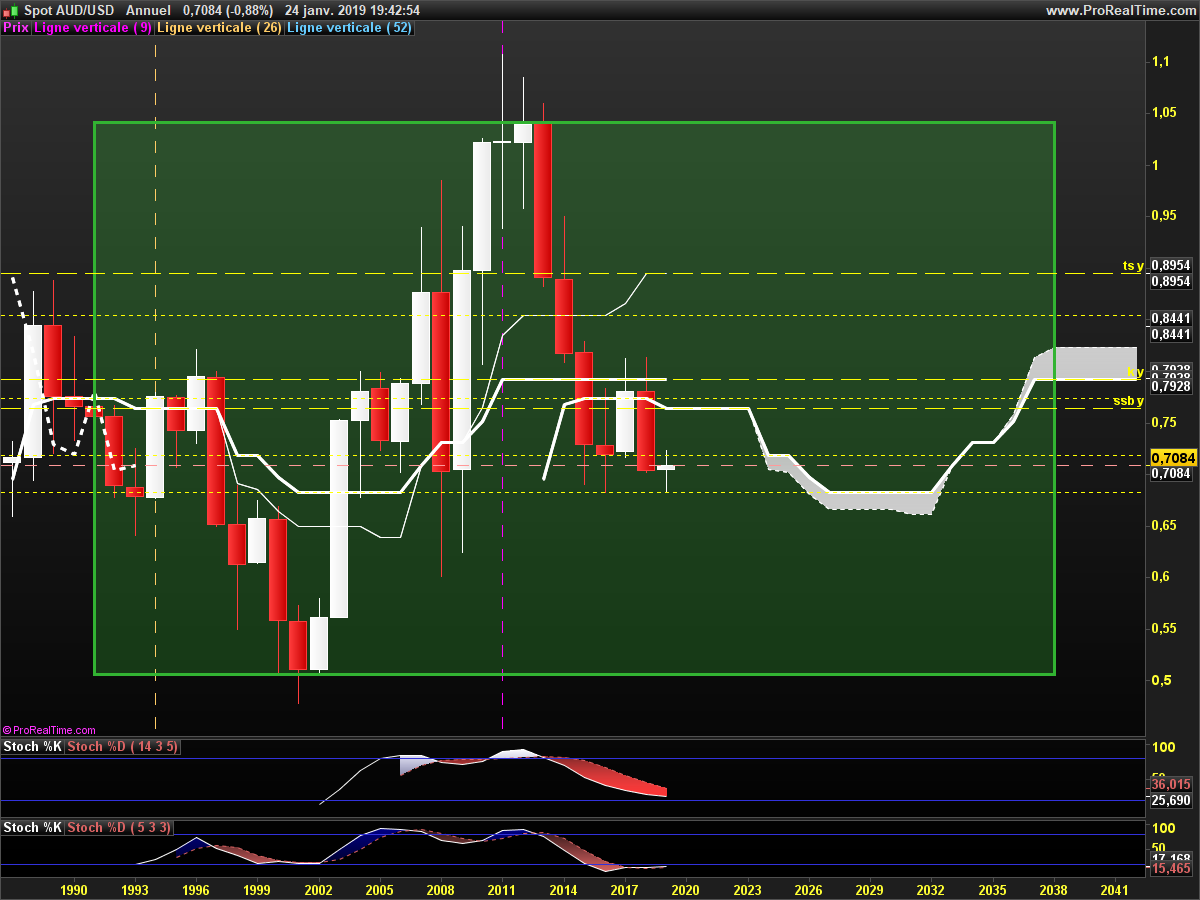
Task: Click the 1999 year on the time axis
Action: tap(257, 890)
